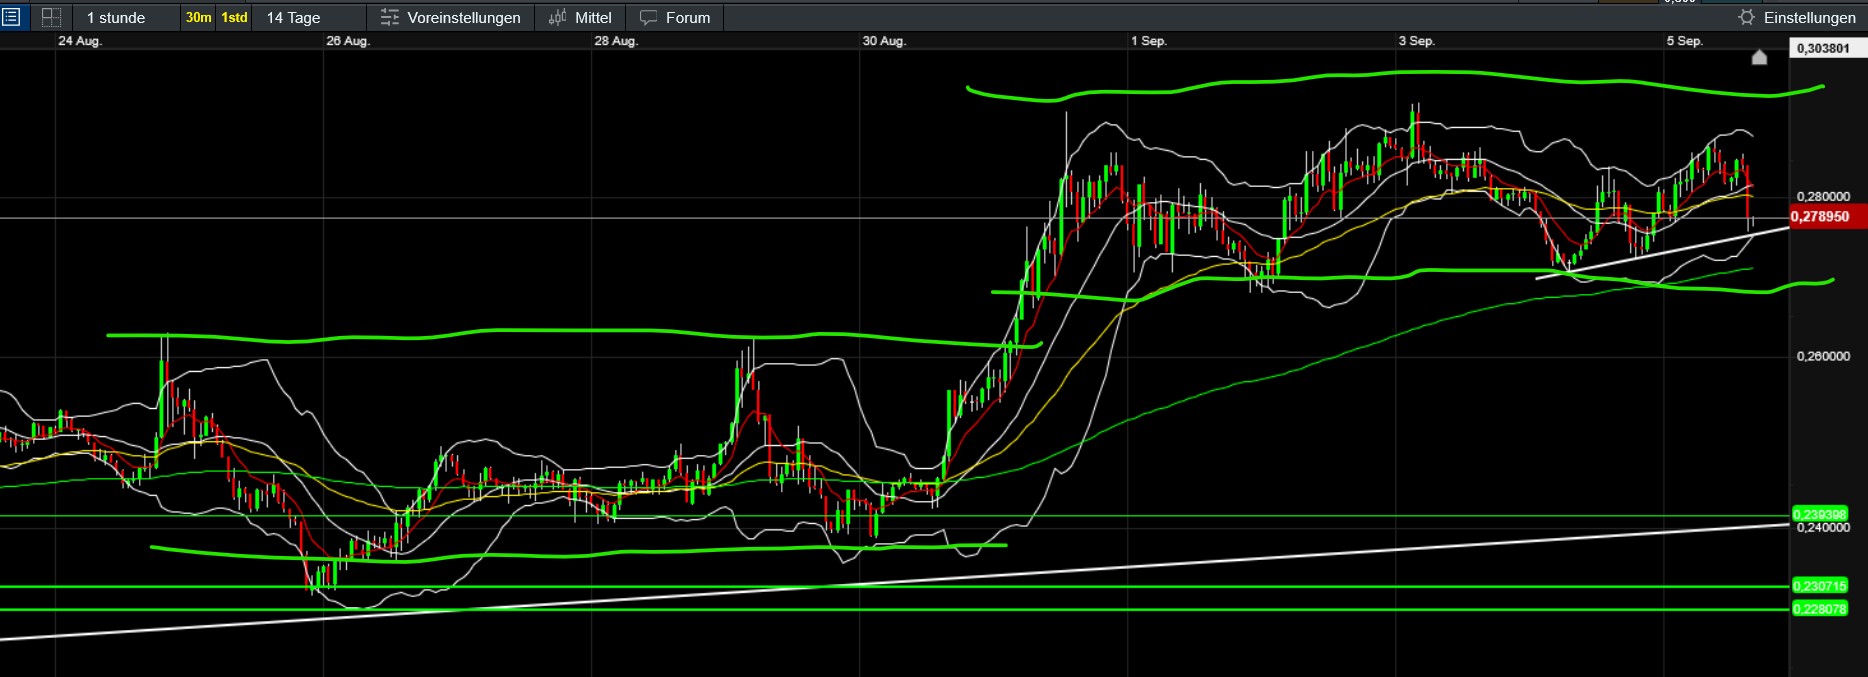Click the 5 Sep. date label
Screen dimensions: 1868x677
click(1685, 41)
